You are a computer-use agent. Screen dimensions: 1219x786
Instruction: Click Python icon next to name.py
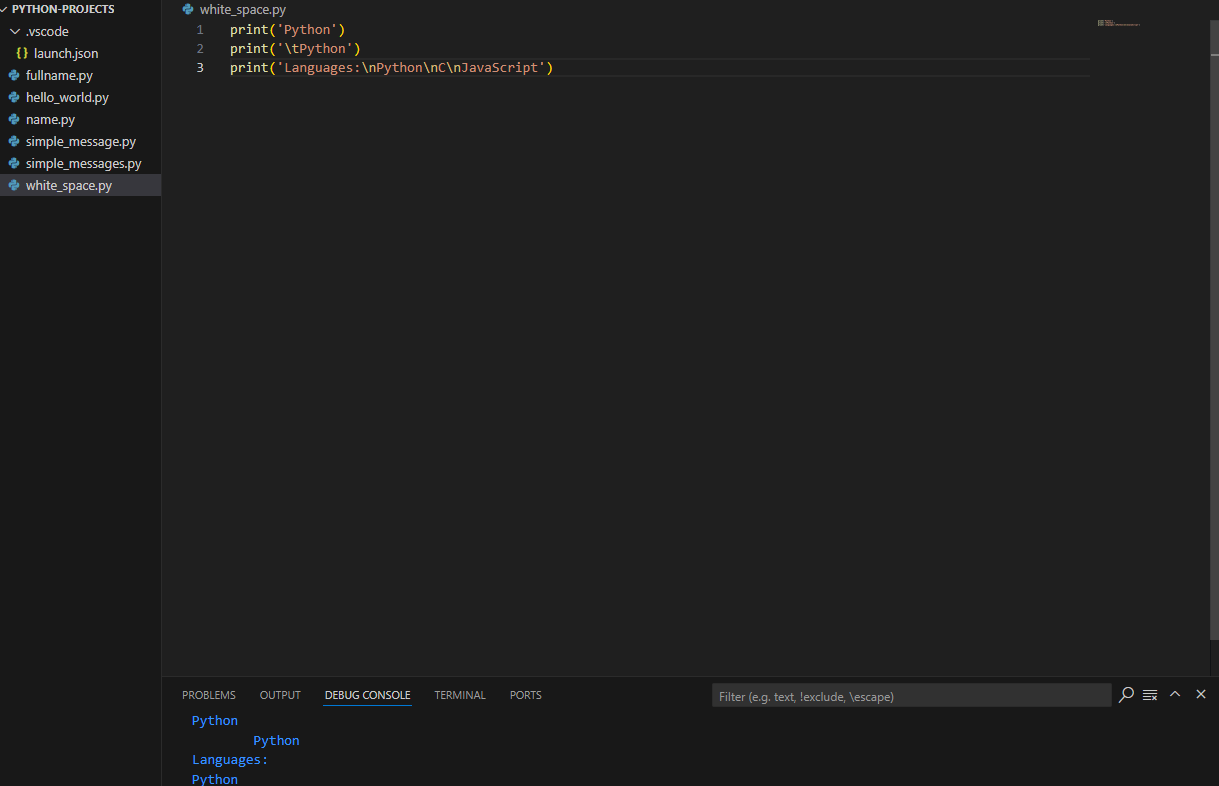pos(14,119)
